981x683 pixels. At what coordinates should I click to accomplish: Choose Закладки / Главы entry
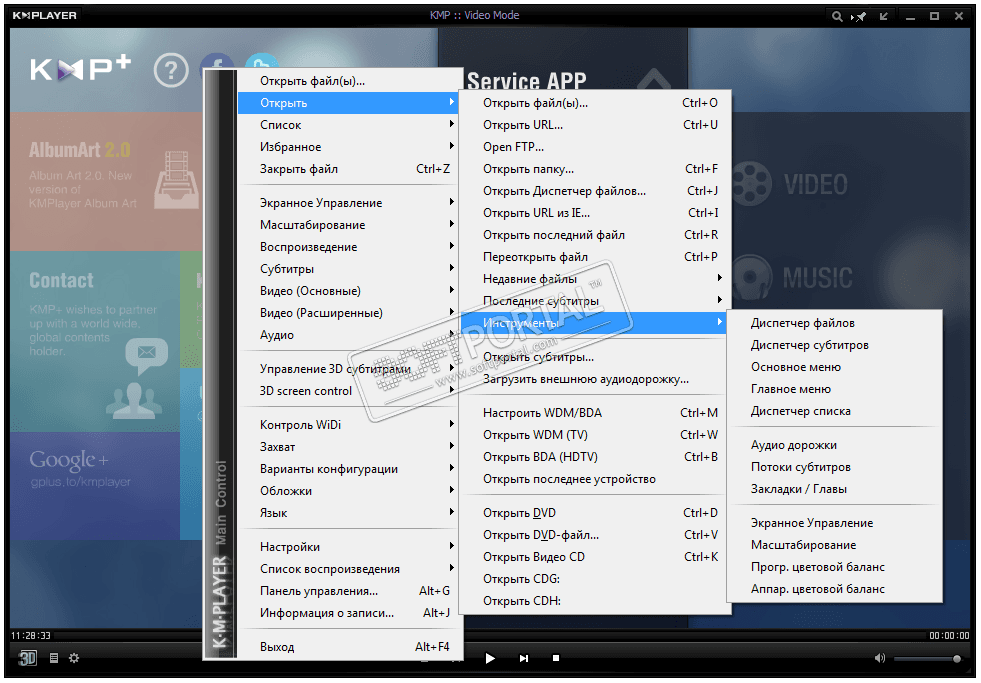pos(835,489)
